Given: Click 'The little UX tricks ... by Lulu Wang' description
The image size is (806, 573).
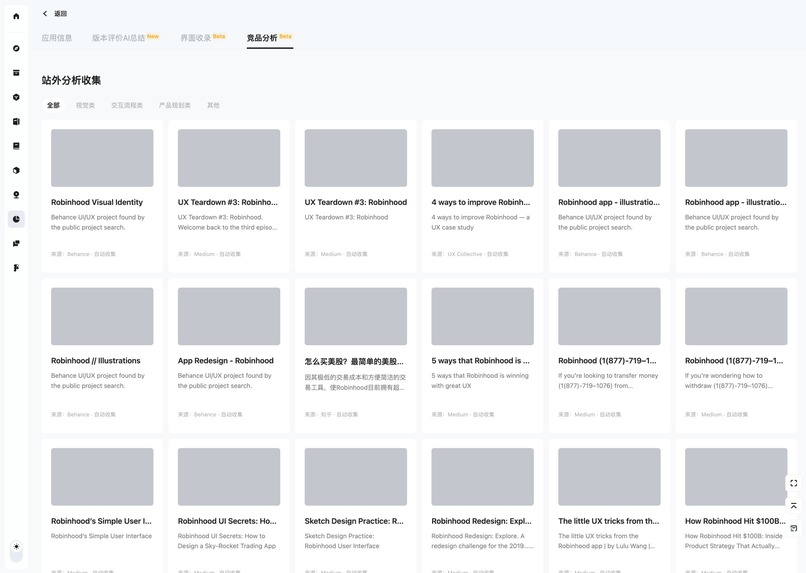Looking at the screenshot, I should pos(607,541).
